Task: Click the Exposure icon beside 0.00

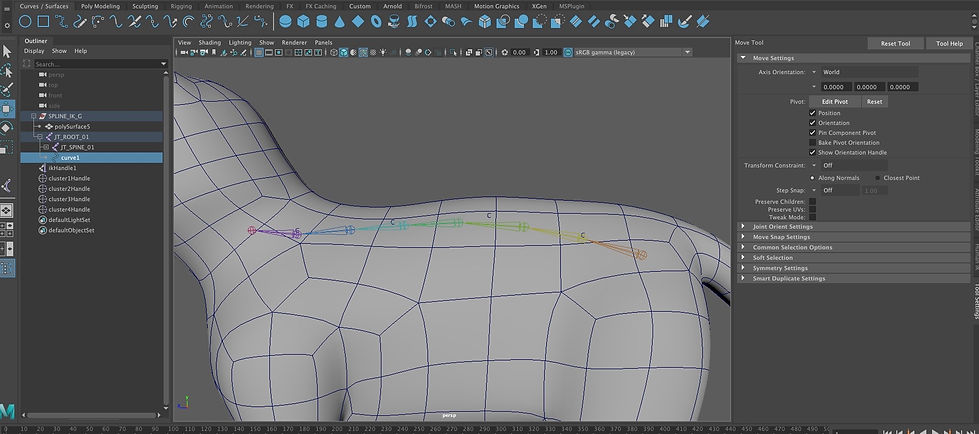Action: [x=504, y=52]
